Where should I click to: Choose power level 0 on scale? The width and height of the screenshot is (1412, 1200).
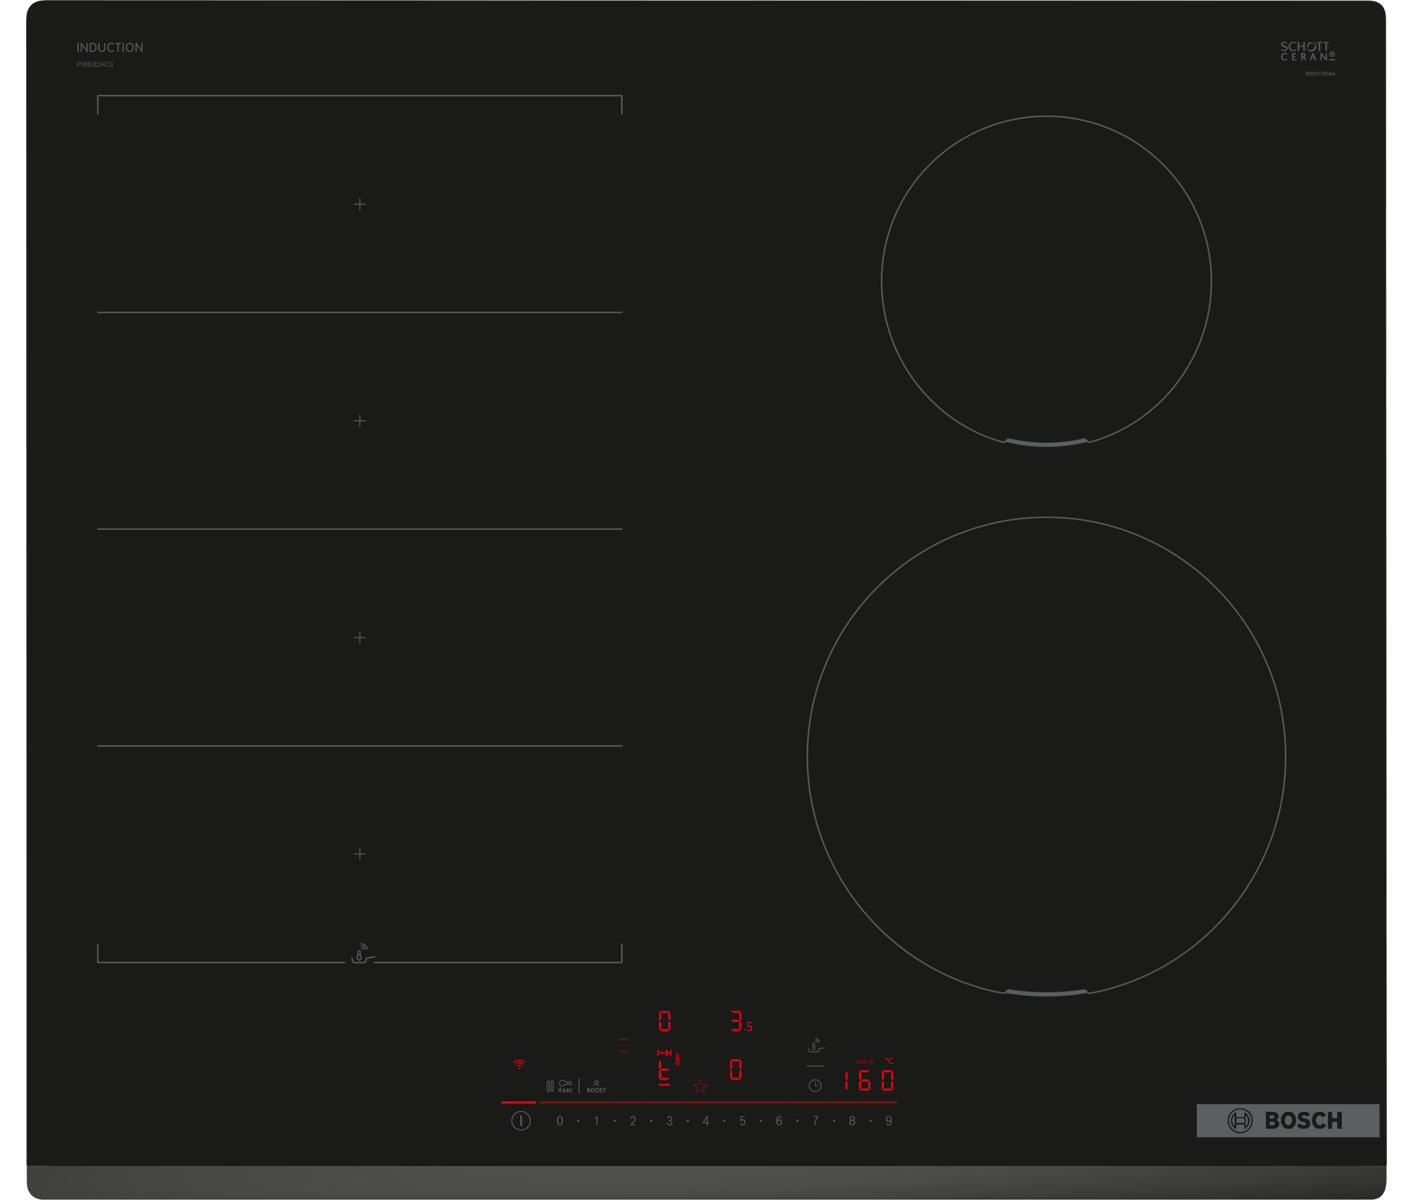click(560, 1121)
